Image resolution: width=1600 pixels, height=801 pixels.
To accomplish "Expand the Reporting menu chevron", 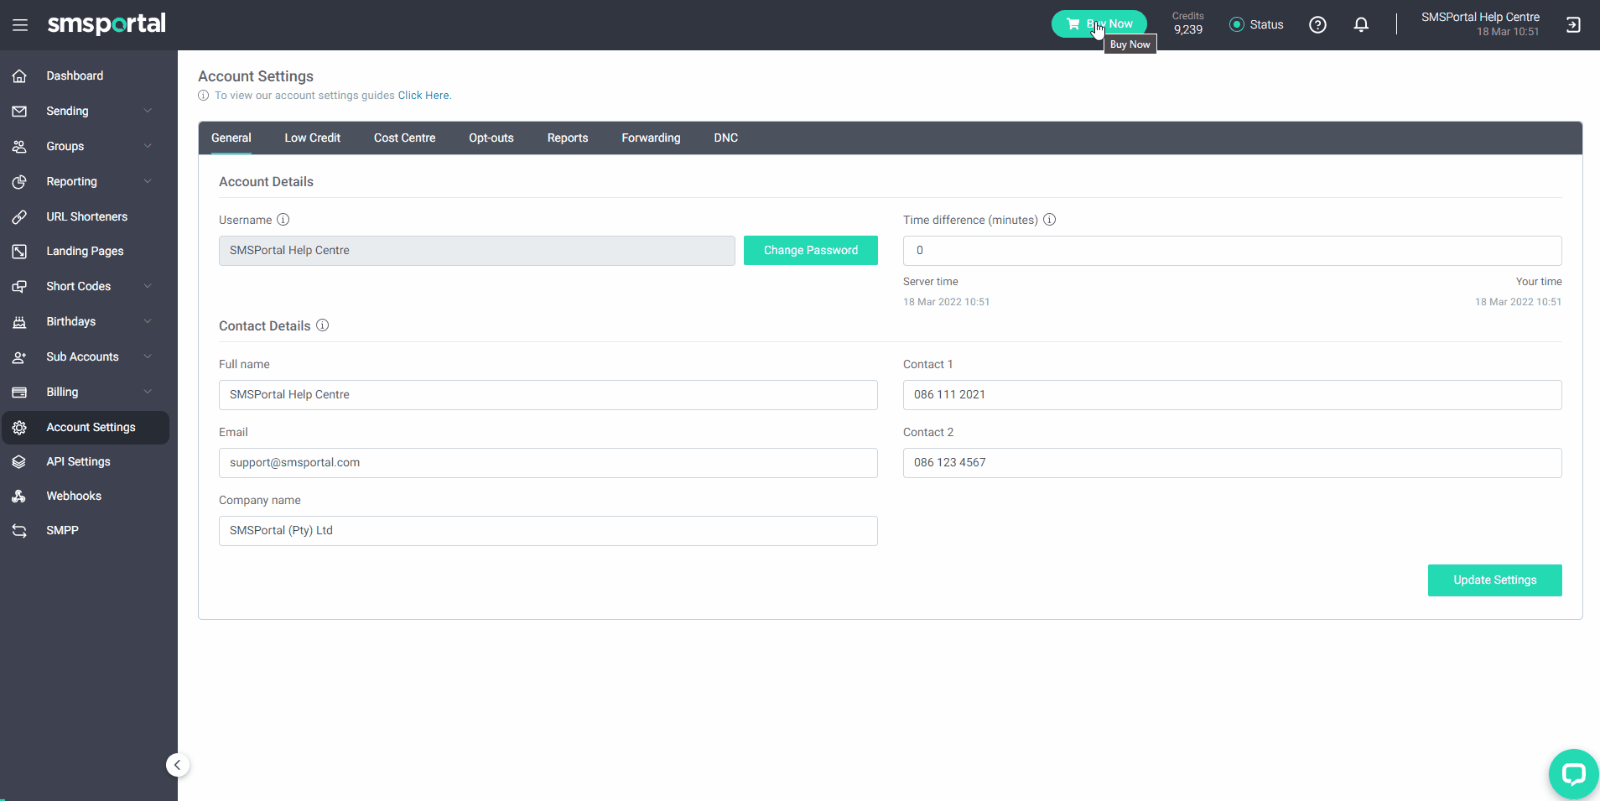I will tap(148, 181).
